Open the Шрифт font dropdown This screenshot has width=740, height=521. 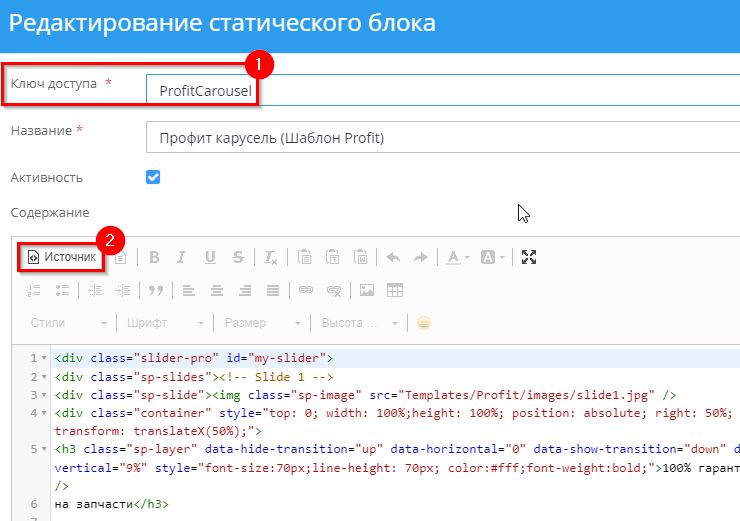[165, 323]
